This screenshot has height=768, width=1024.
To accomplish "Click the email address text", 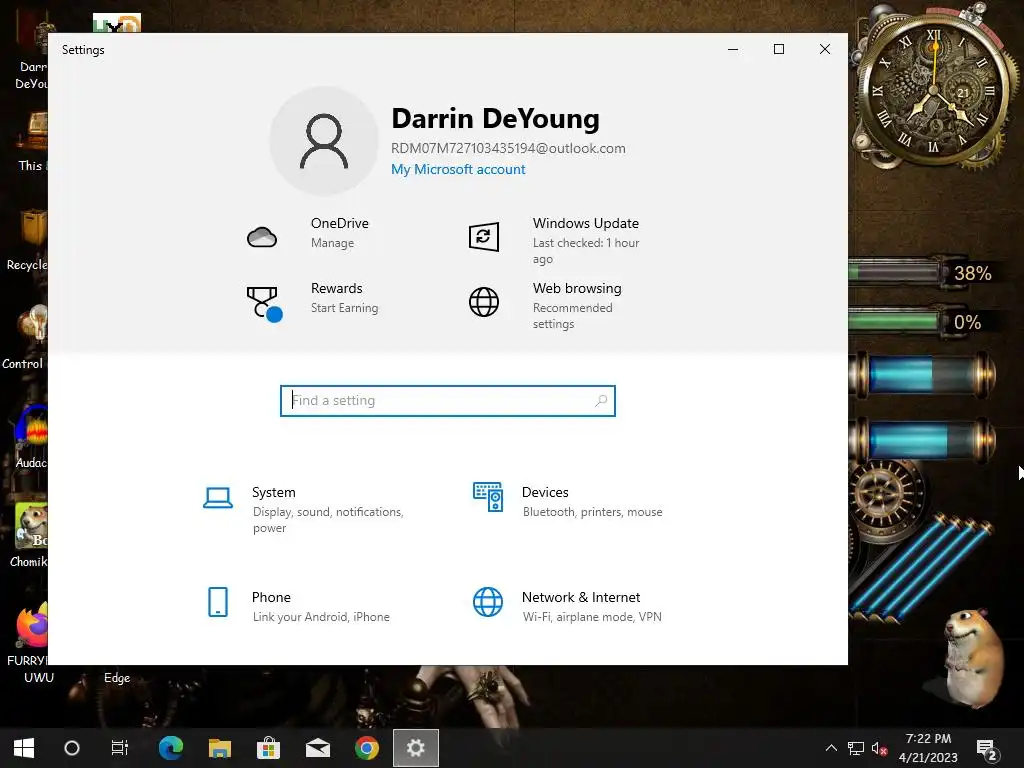I will pyautogui.click(x=508, y=148).
